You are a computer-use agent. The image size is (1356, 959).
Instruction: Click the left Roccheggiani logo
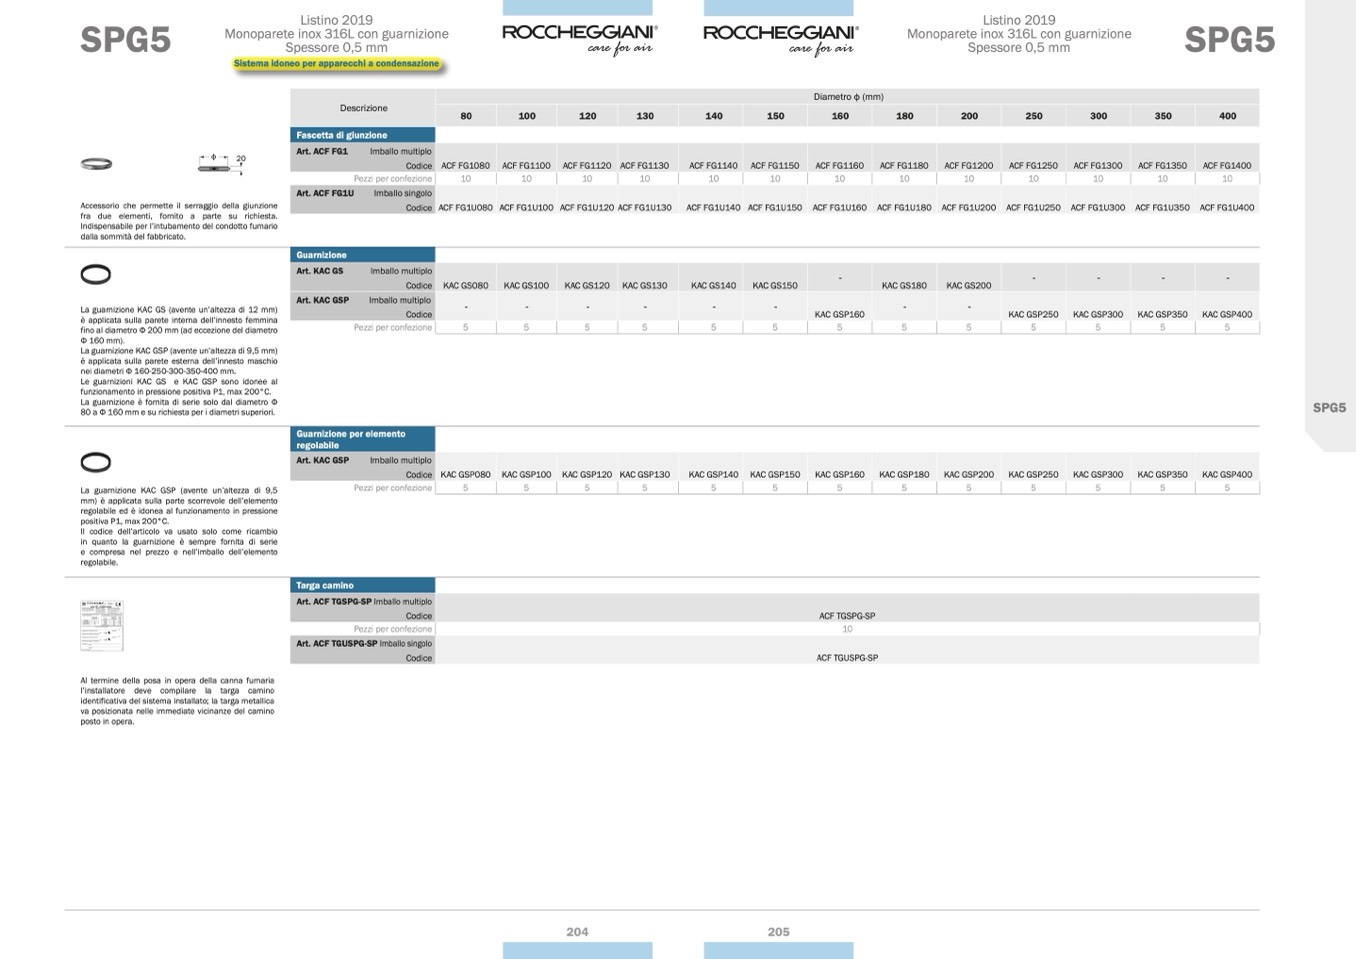(579, 38)
